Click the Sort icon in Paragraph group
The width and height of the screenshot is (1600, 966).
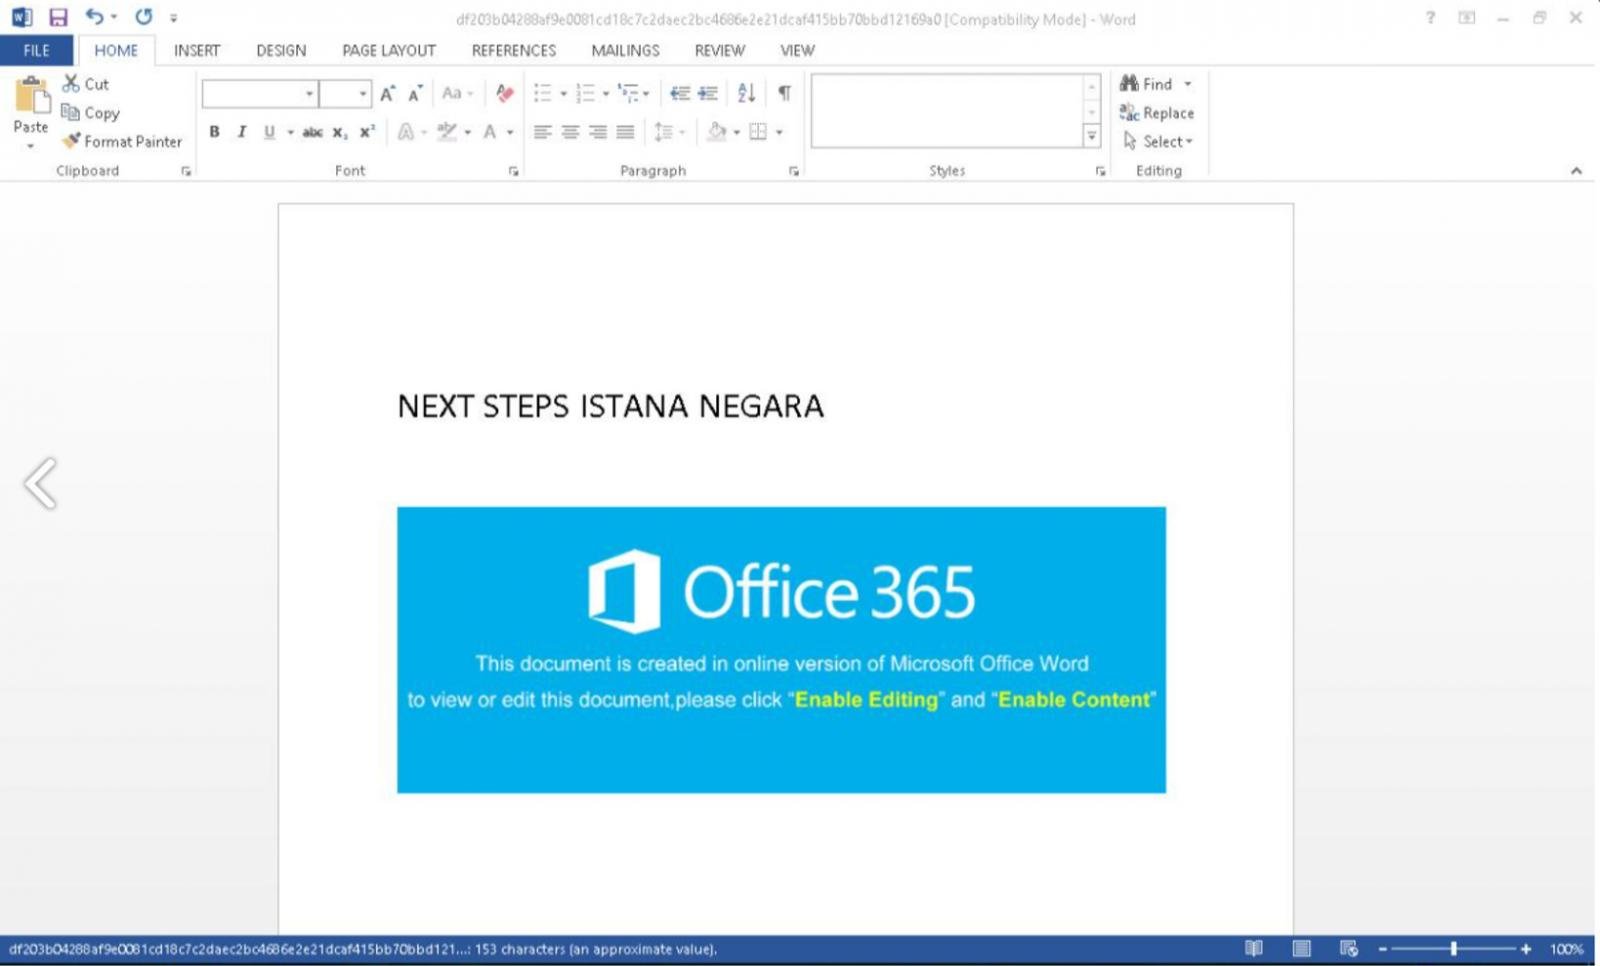point(745,93)
